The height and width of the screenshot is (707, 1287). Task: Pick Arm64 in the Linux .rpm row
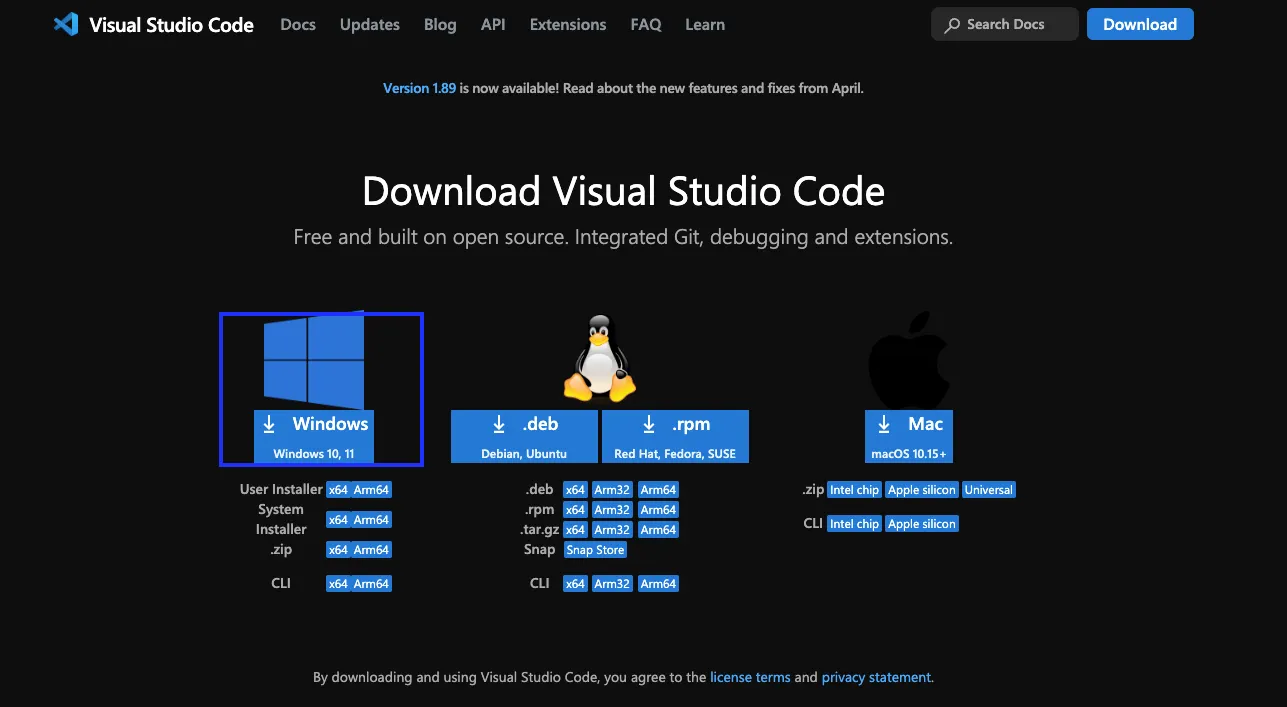pyautogui.click(x=658, y=510)
